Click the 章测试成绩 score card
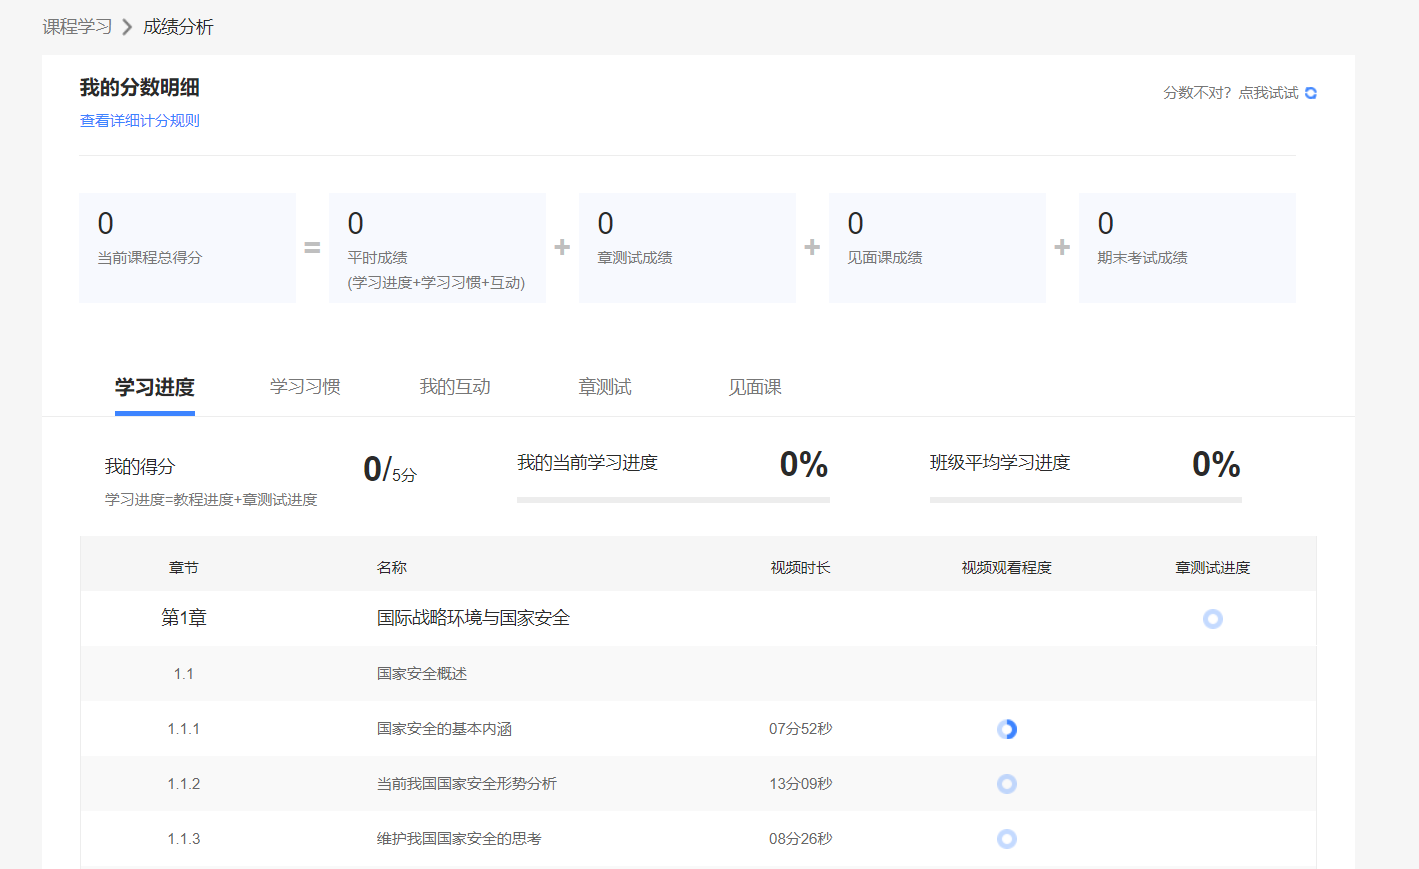Image resolution: width=1419 pixels, height=869 pixels. 687,248
